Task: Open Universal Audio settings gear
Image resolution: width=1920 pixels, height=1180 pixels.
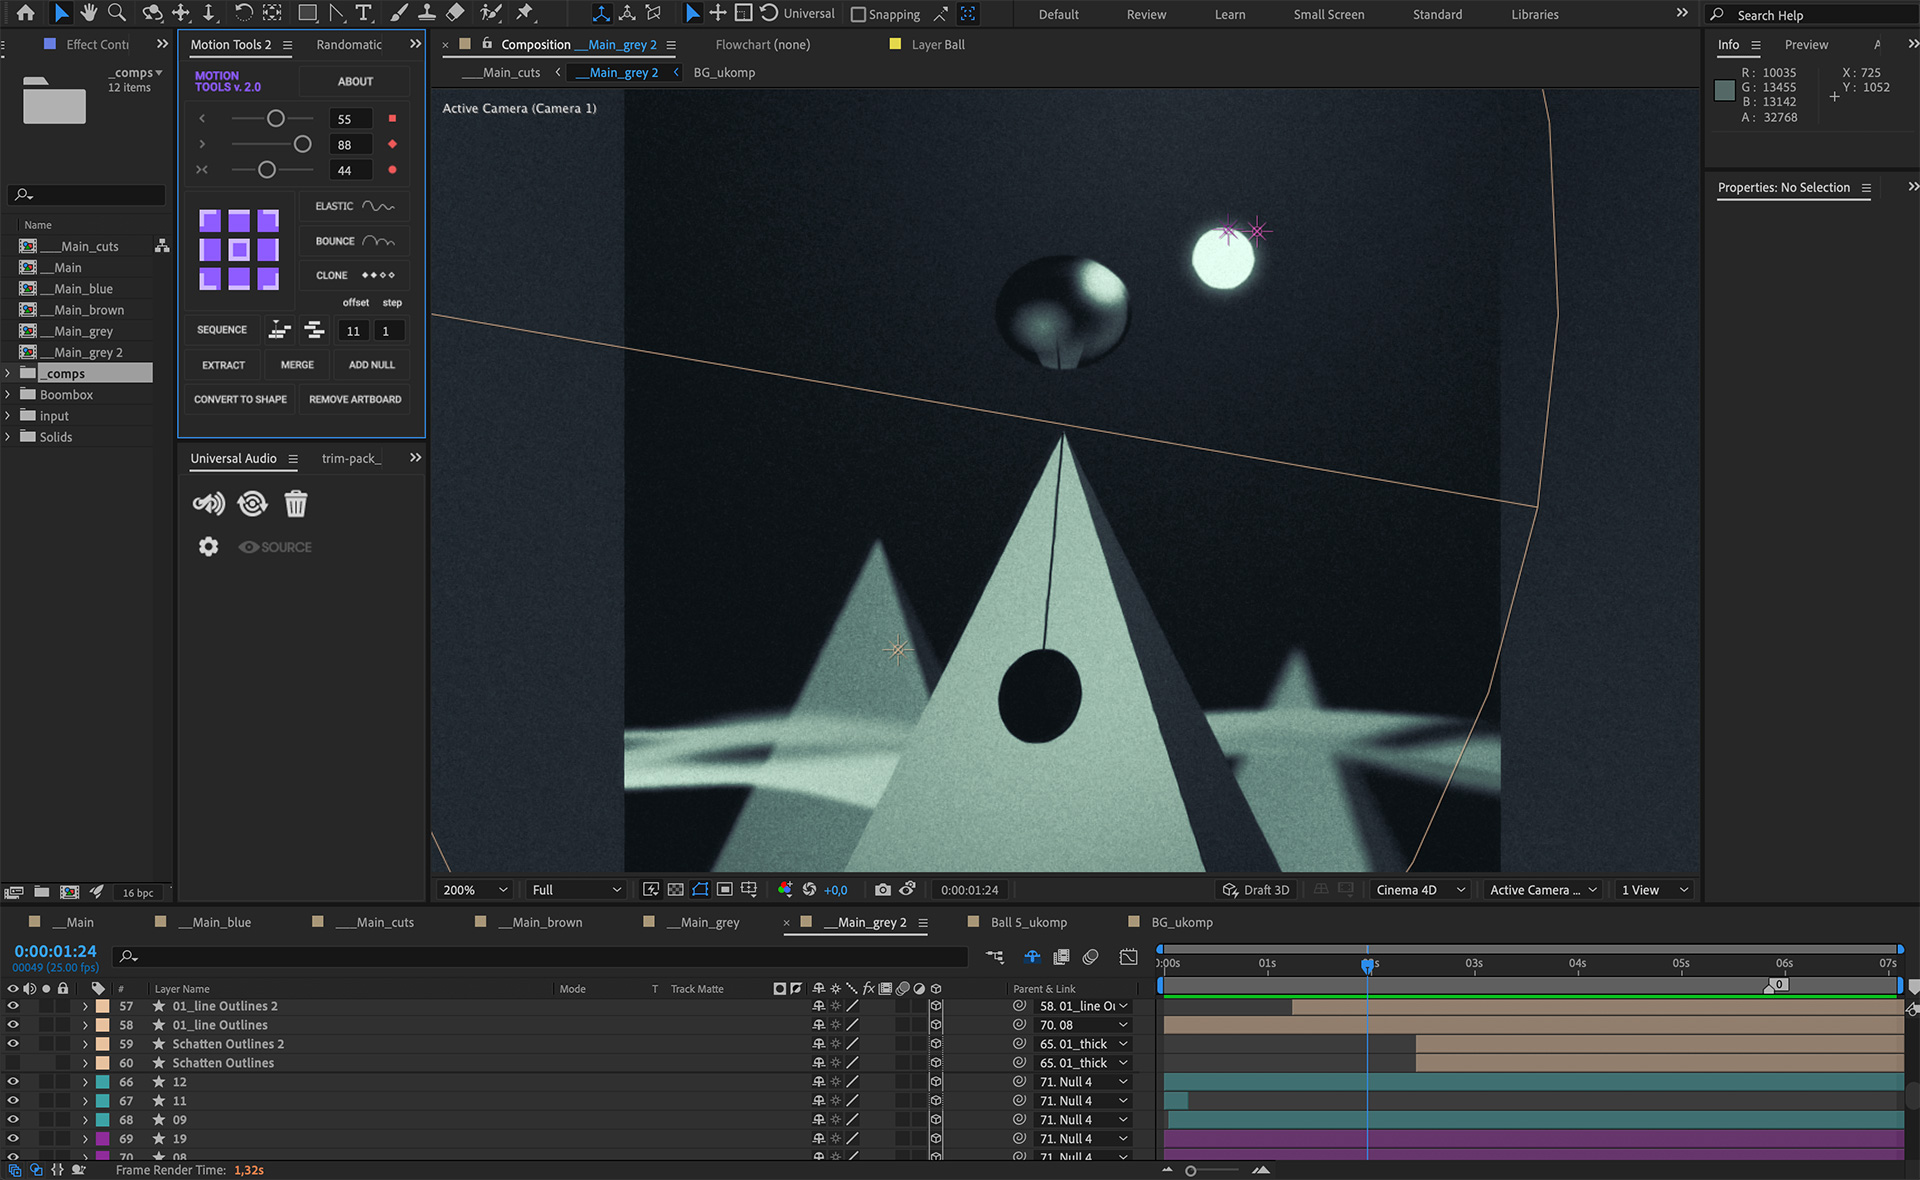Action: [x=208, y=546]
